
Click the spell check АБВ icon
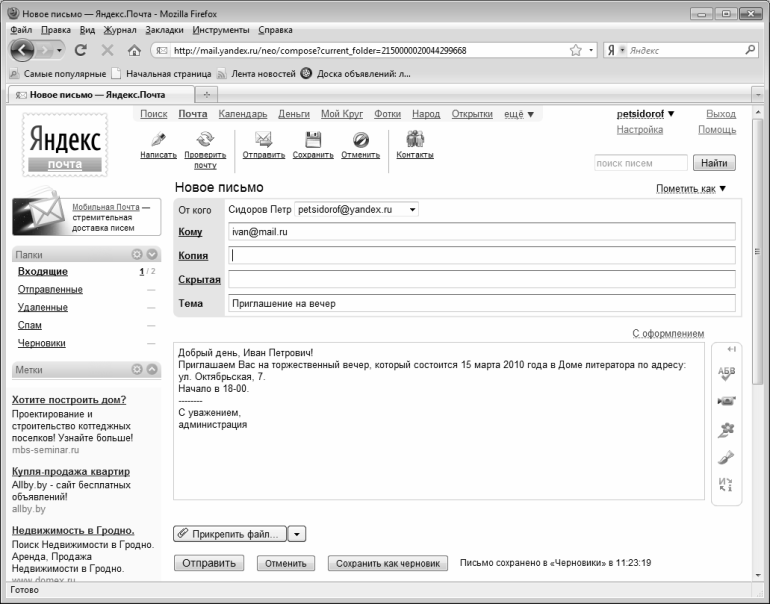click(x=726, y=373)
